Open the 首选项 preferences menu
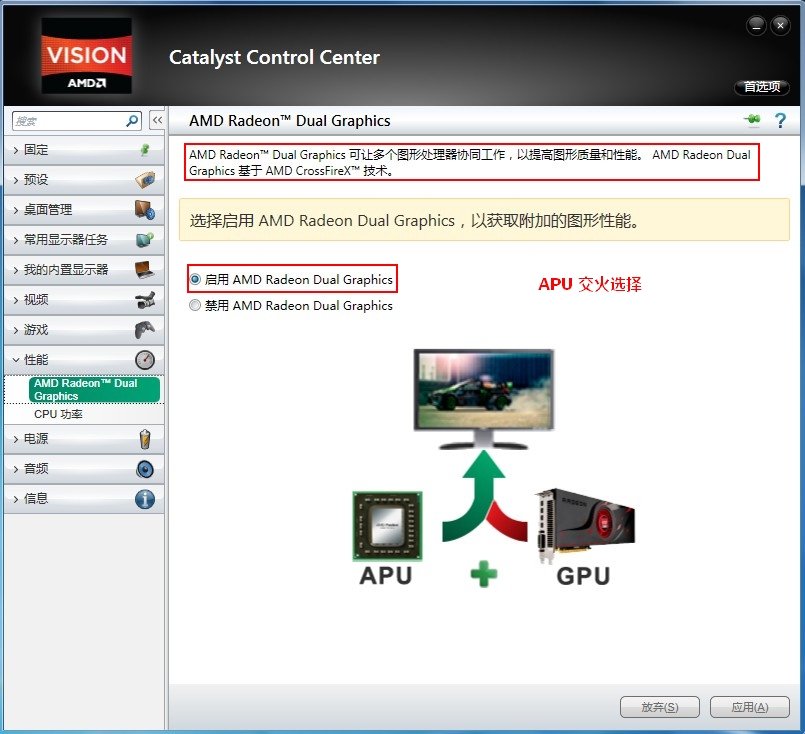This screenshot has width=805, height=734. (x=762, y=87)
